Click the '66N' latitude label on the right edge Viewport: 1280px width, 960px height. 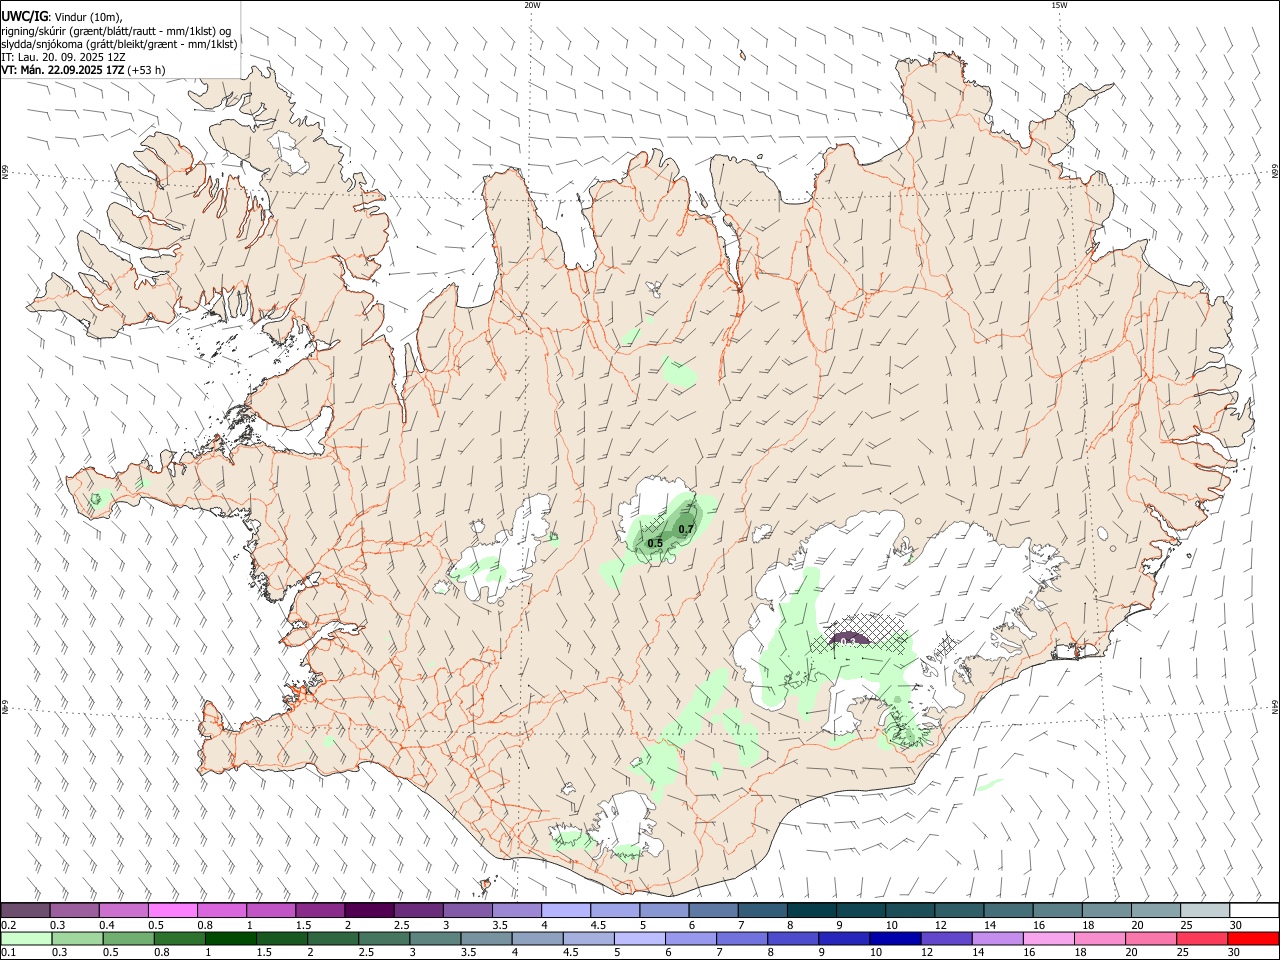click(1275, 171)
